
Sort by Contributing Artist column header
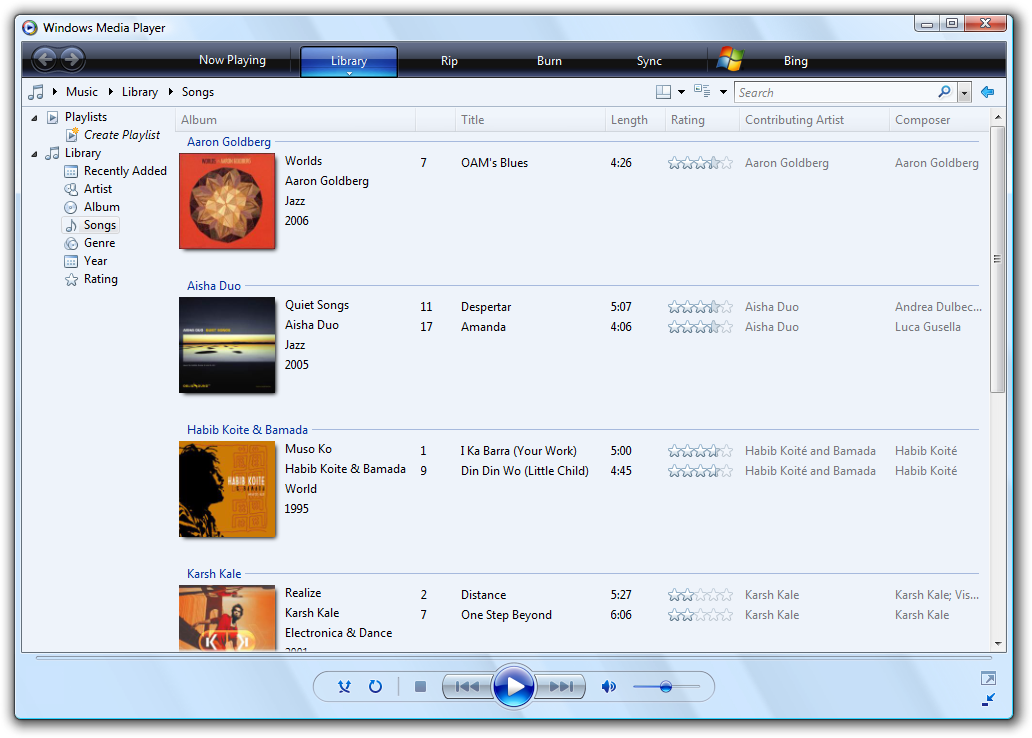click(x=814, y=120)
